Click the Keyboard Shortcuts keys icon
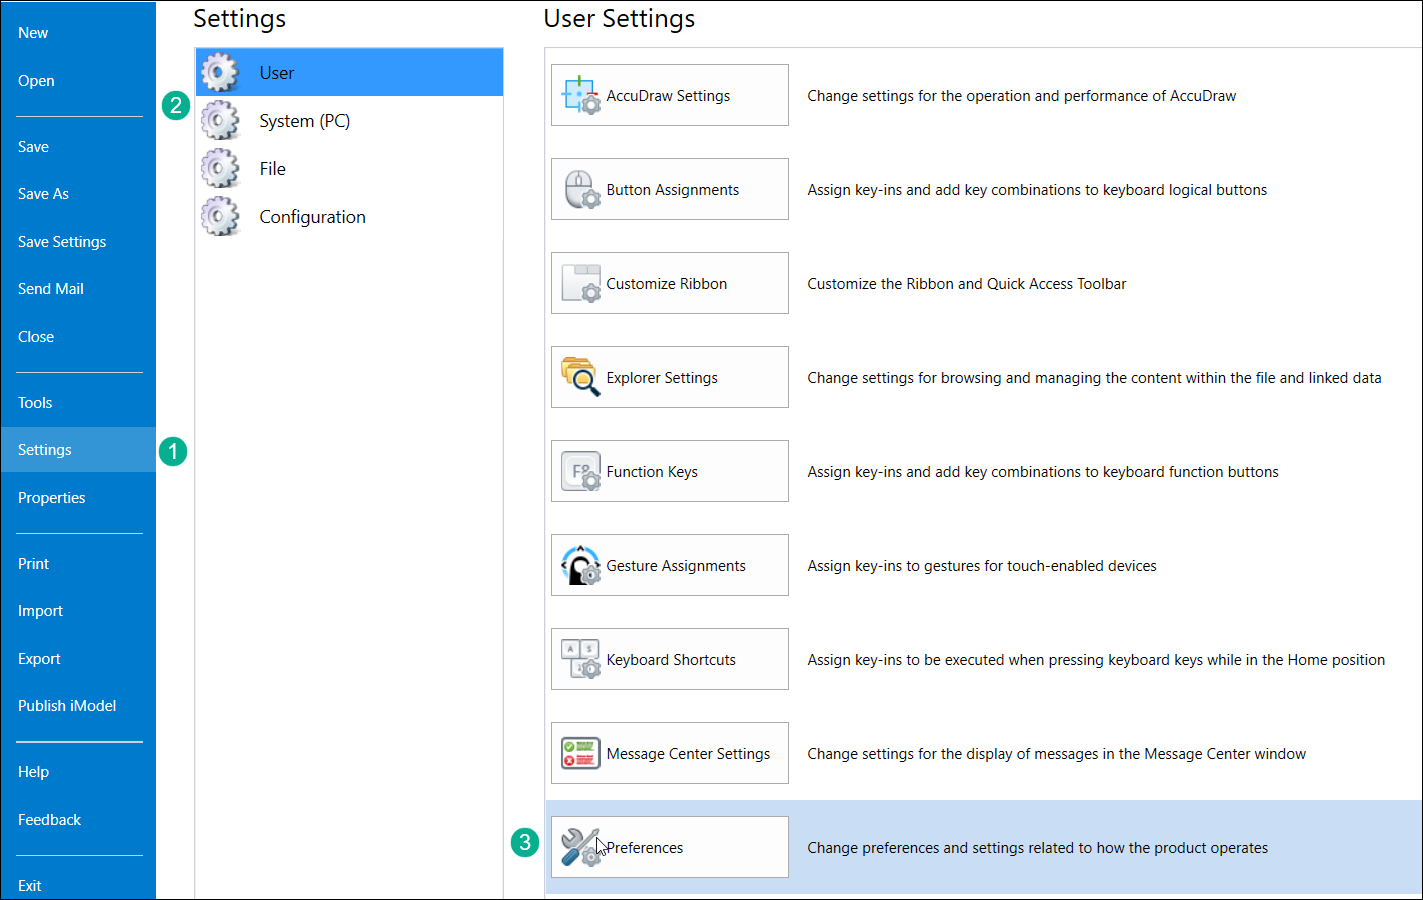This screenshot has width=1423, height=900. [x=580, y=659]
